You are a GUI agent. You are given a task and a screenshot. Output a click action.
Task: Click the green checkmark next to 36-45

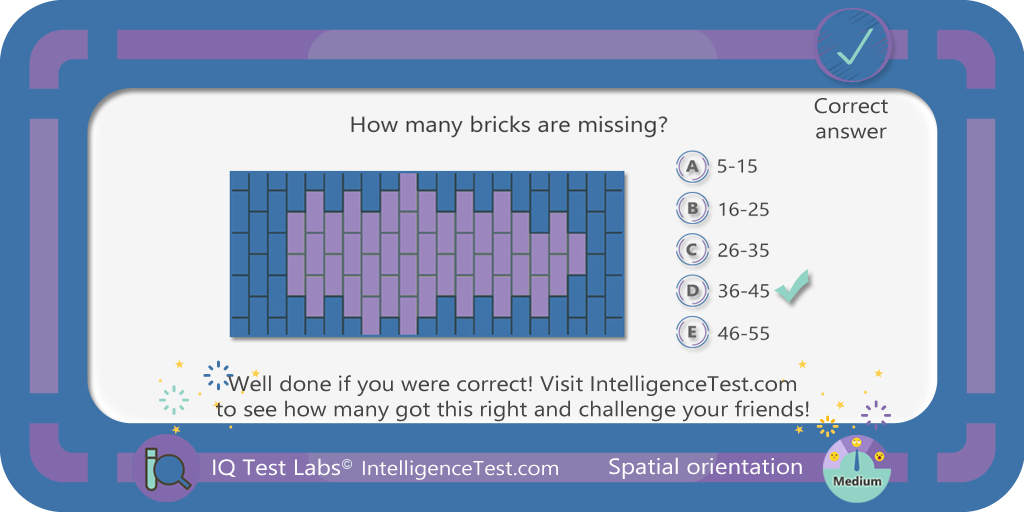pos(793,287)
